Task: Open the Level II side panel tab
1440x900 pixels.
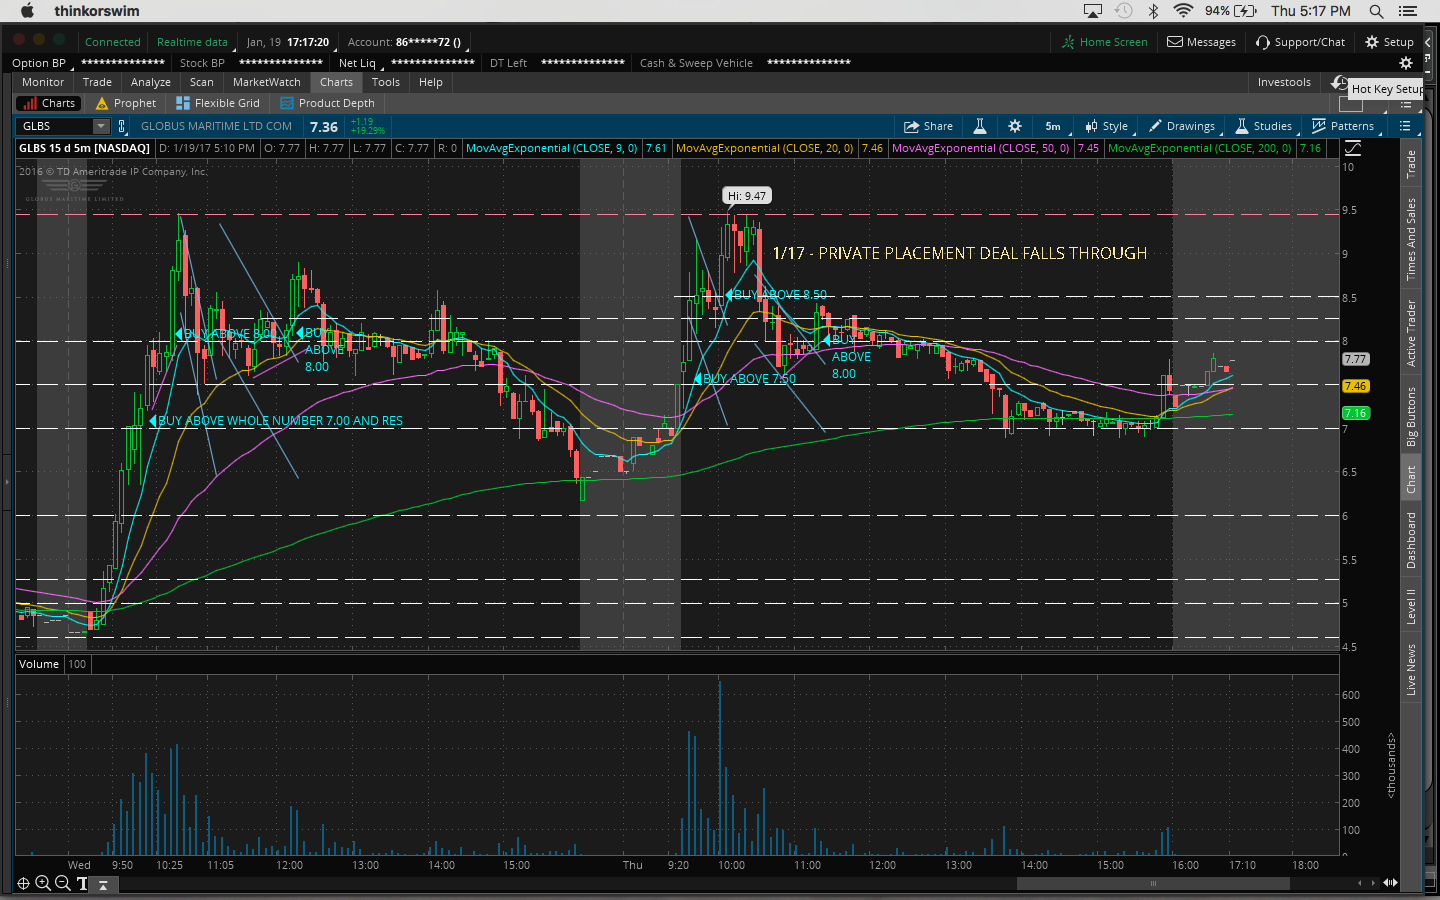Action: coord(1411,605)
